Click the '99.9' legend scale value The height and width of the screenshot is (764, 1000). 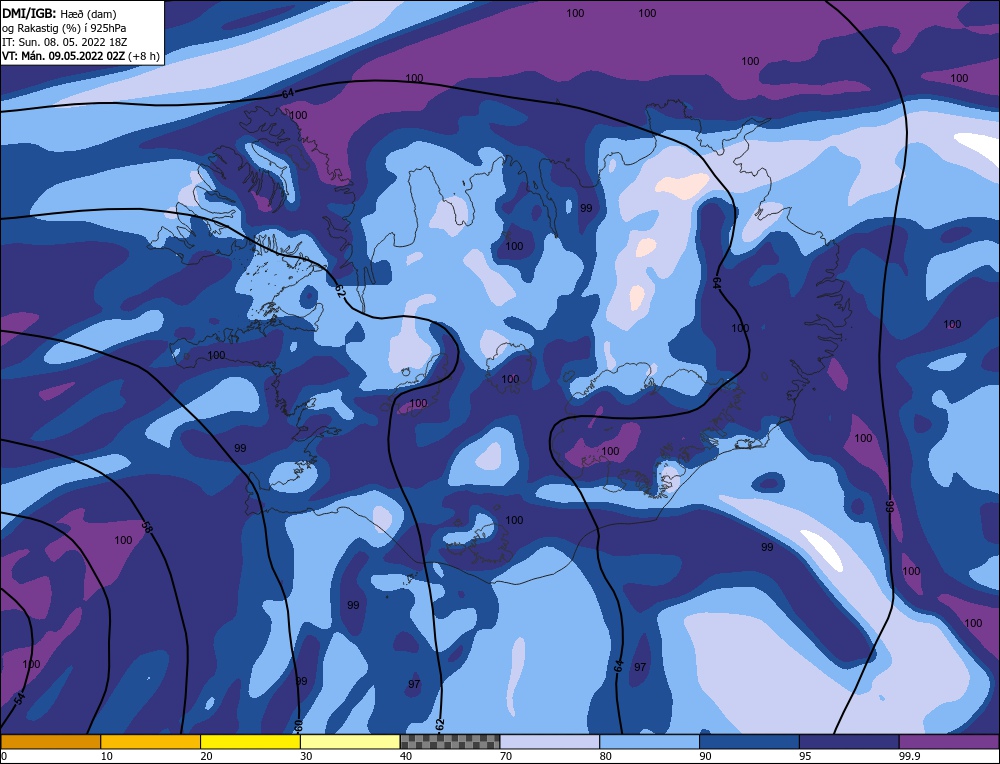[907, 756]
